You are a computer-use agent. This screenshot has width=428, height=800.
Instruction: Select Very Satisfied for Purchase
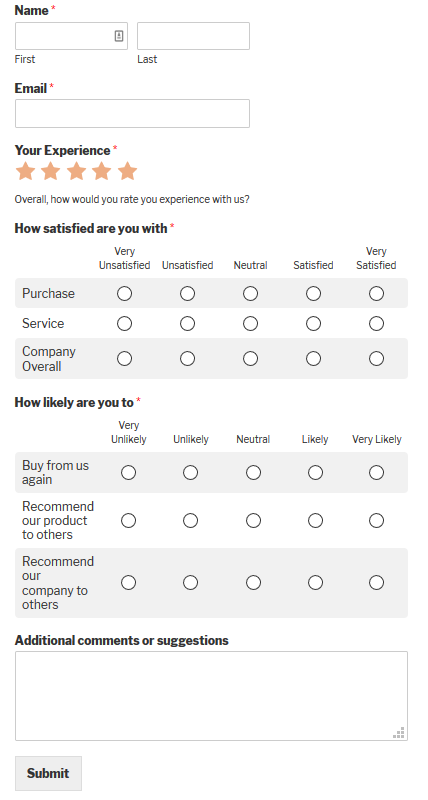pos(376,293)
